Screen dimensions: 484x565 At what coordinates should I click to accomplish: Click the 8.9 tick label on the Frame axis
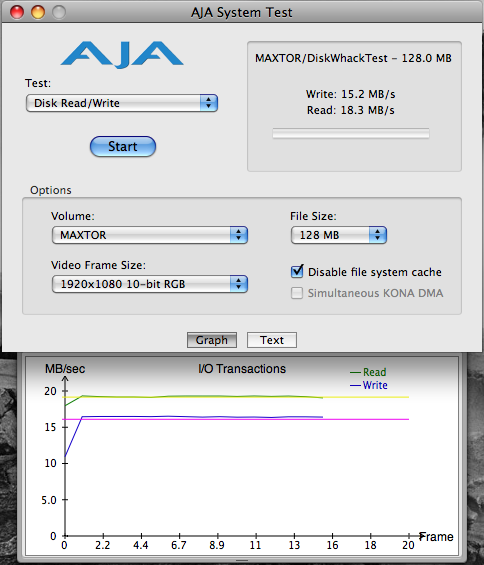[x=217, y=545]
